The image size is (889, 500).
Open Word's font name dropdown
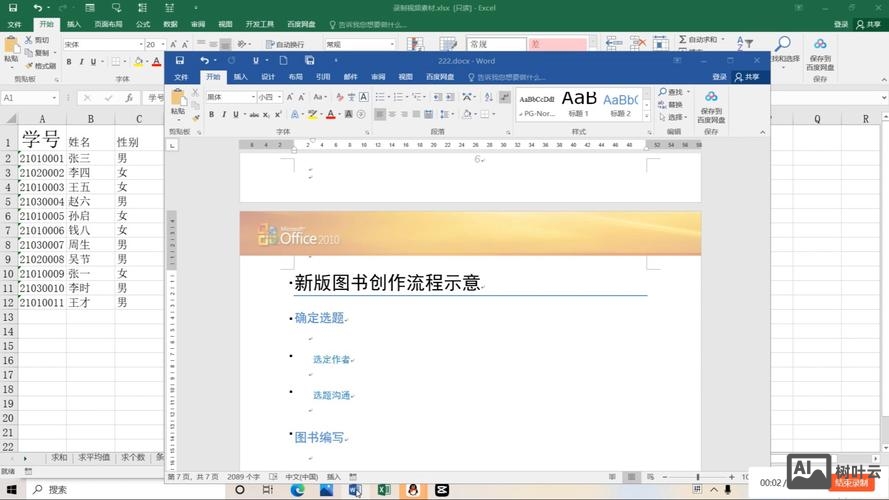pos(253,98)
